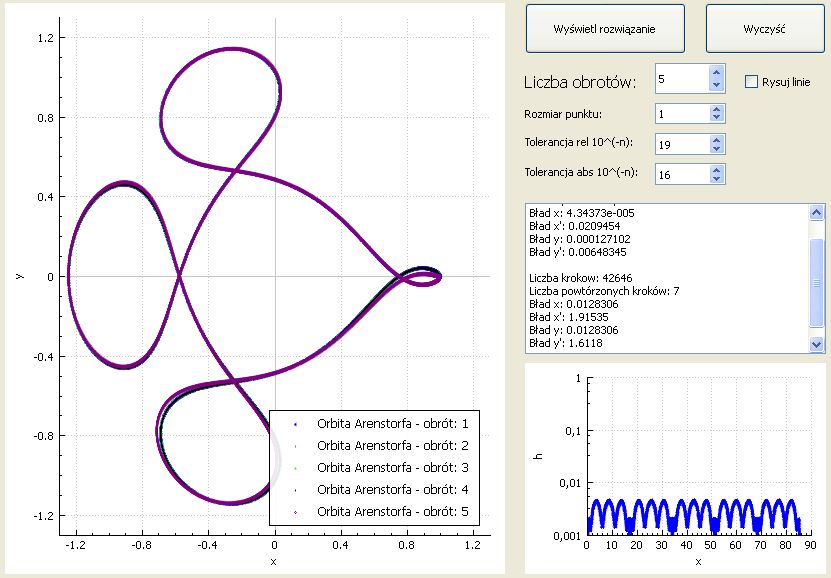Click the error log scrollbar thumb

(817, 282)
